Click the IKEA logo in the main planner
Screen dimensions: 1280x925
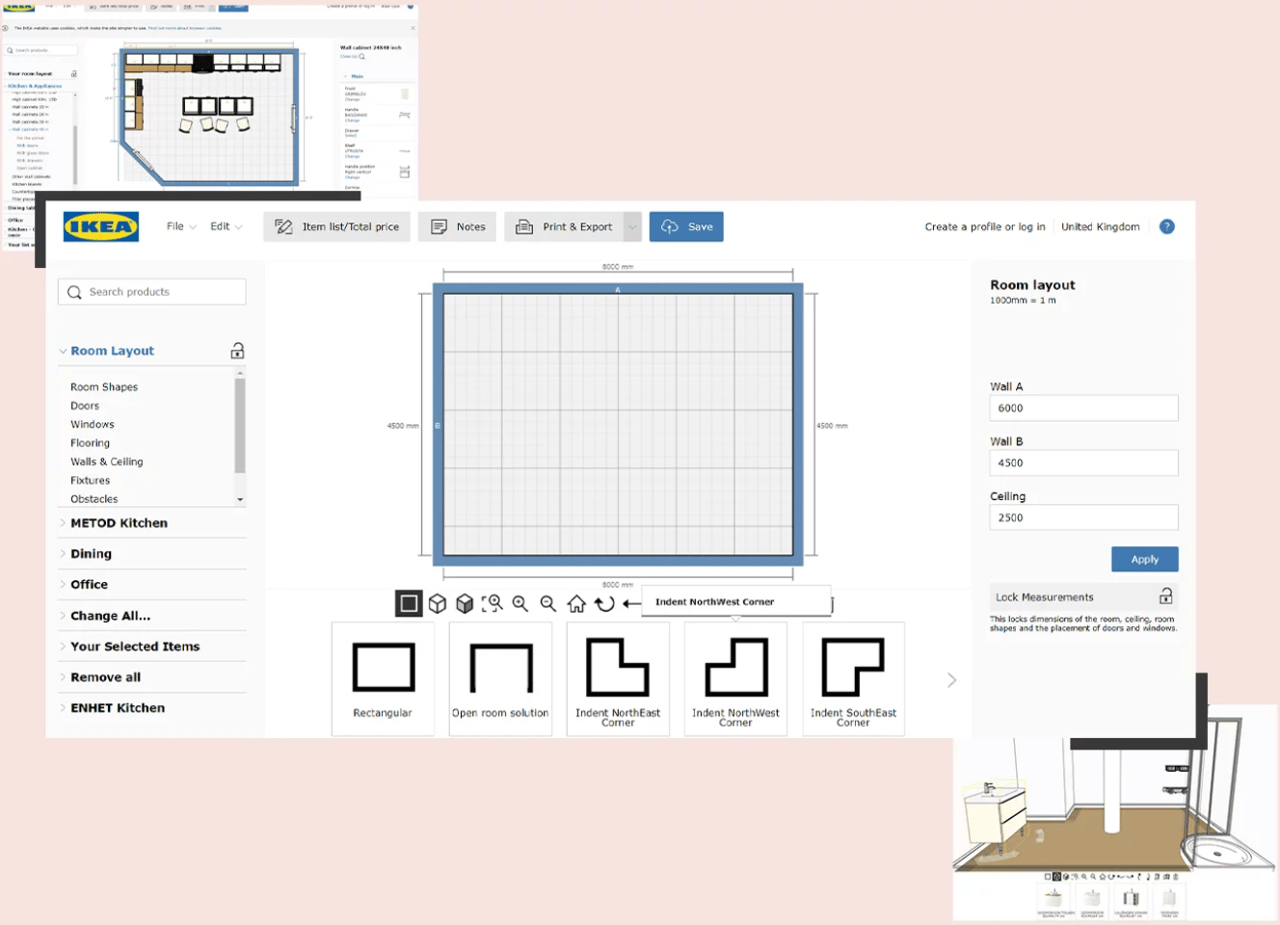[101, 227]
